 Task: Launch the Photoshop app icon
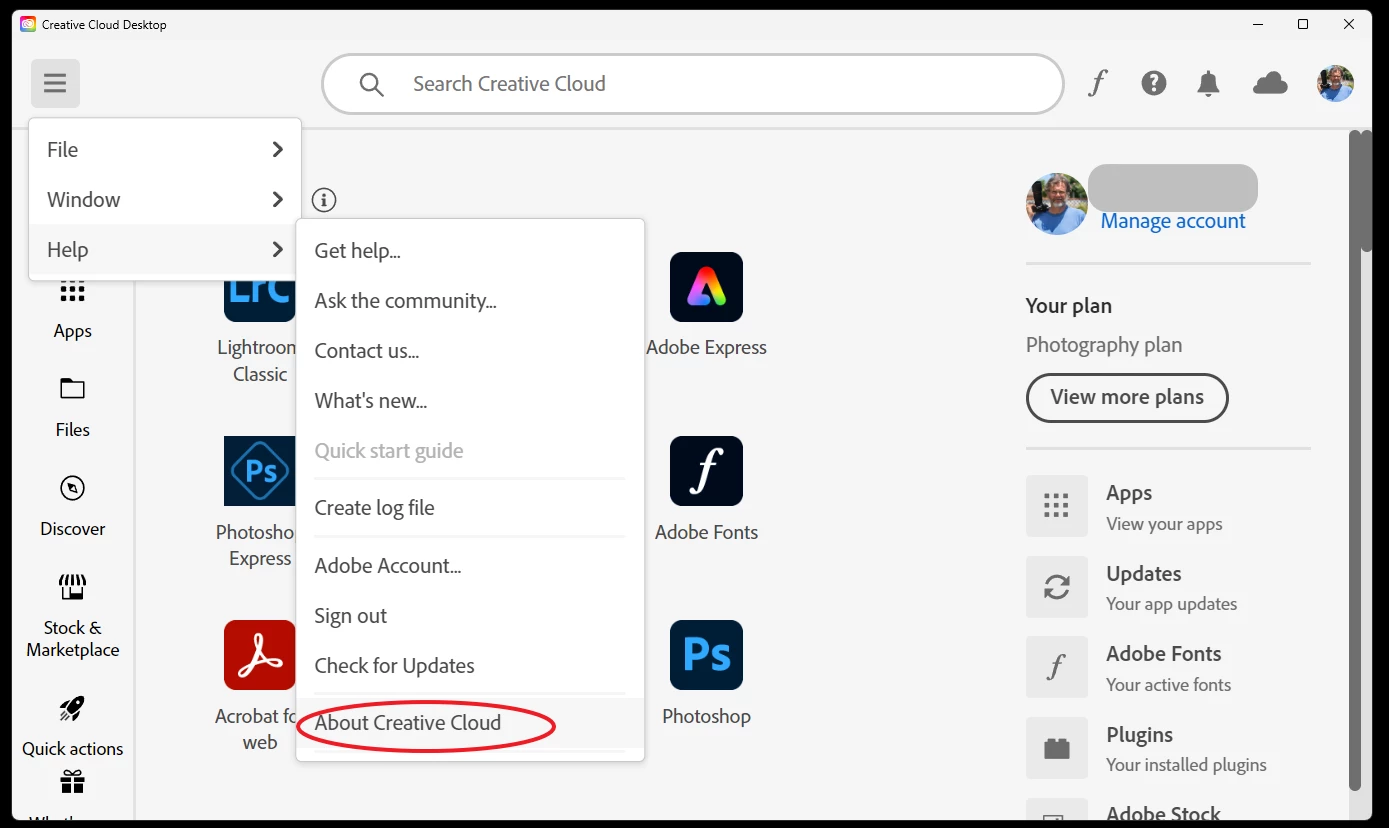pos(706,655)
